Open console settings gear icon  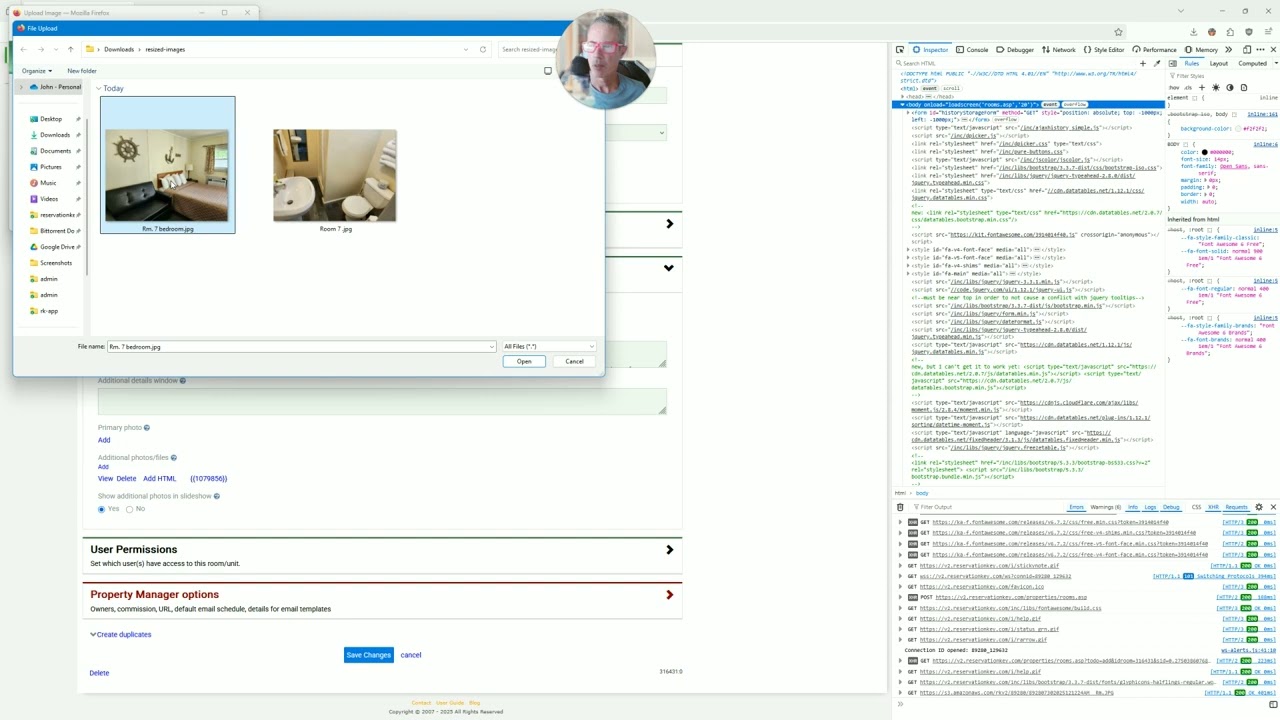[1259, 507]
